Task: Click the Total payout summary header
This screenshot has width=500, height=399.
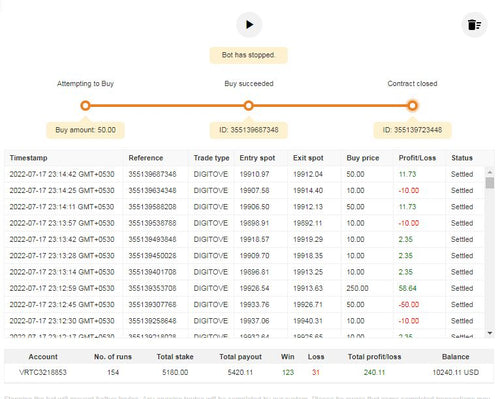Action: pyautogui.click(x=240, y=357)
